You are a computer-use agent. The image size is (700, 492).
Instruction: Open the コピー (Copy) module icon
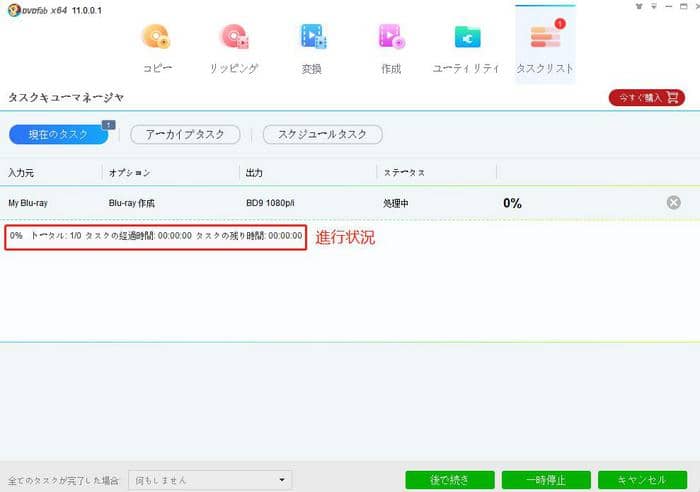tap(157, 38)
